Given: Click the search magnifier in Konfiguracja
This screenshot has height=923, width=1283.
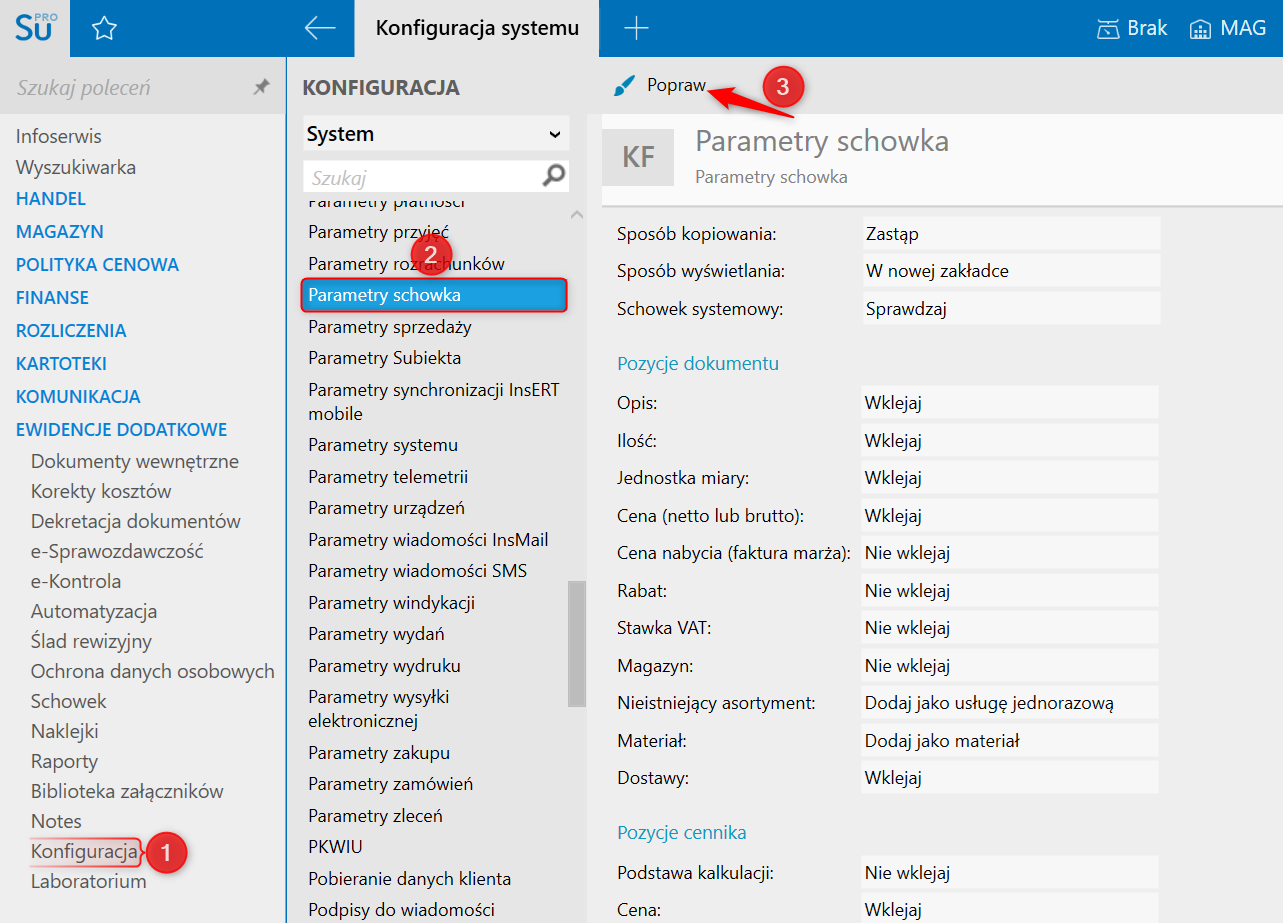Looking at the screenshot, I should tap(553, 177).
